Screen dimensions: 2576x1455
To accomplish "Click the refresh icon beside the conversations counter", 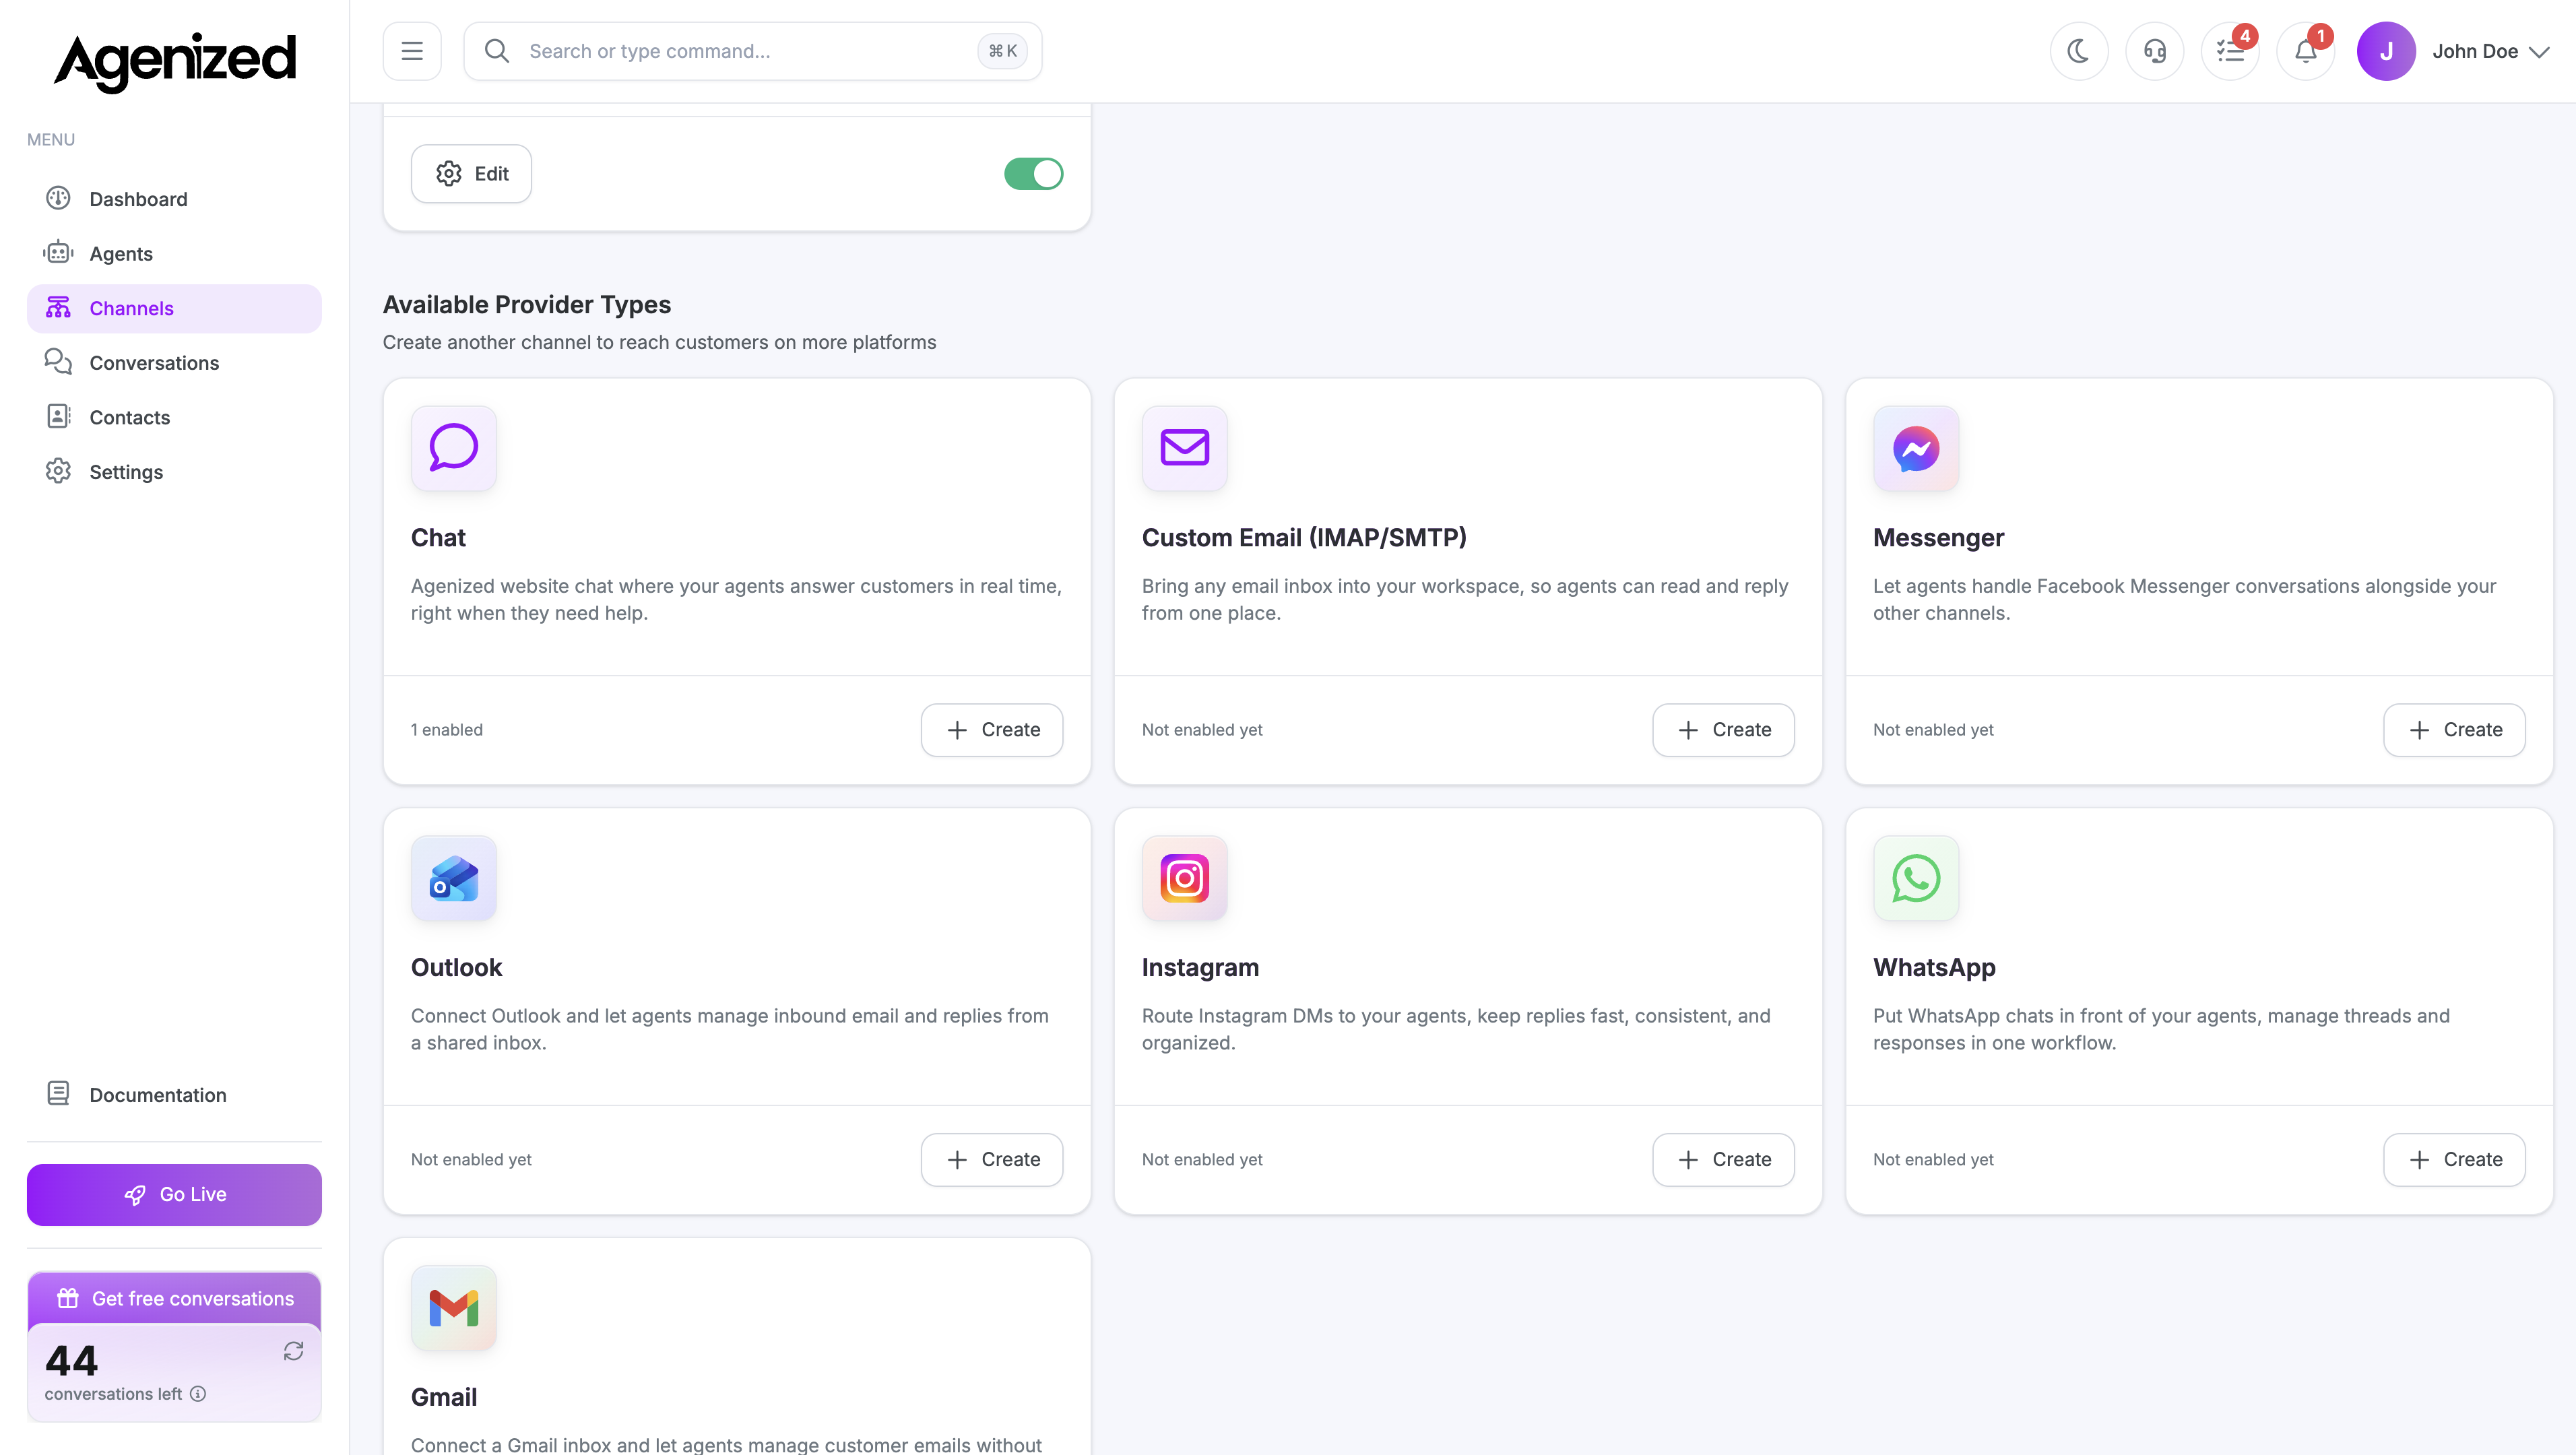I will point(293,1351).
